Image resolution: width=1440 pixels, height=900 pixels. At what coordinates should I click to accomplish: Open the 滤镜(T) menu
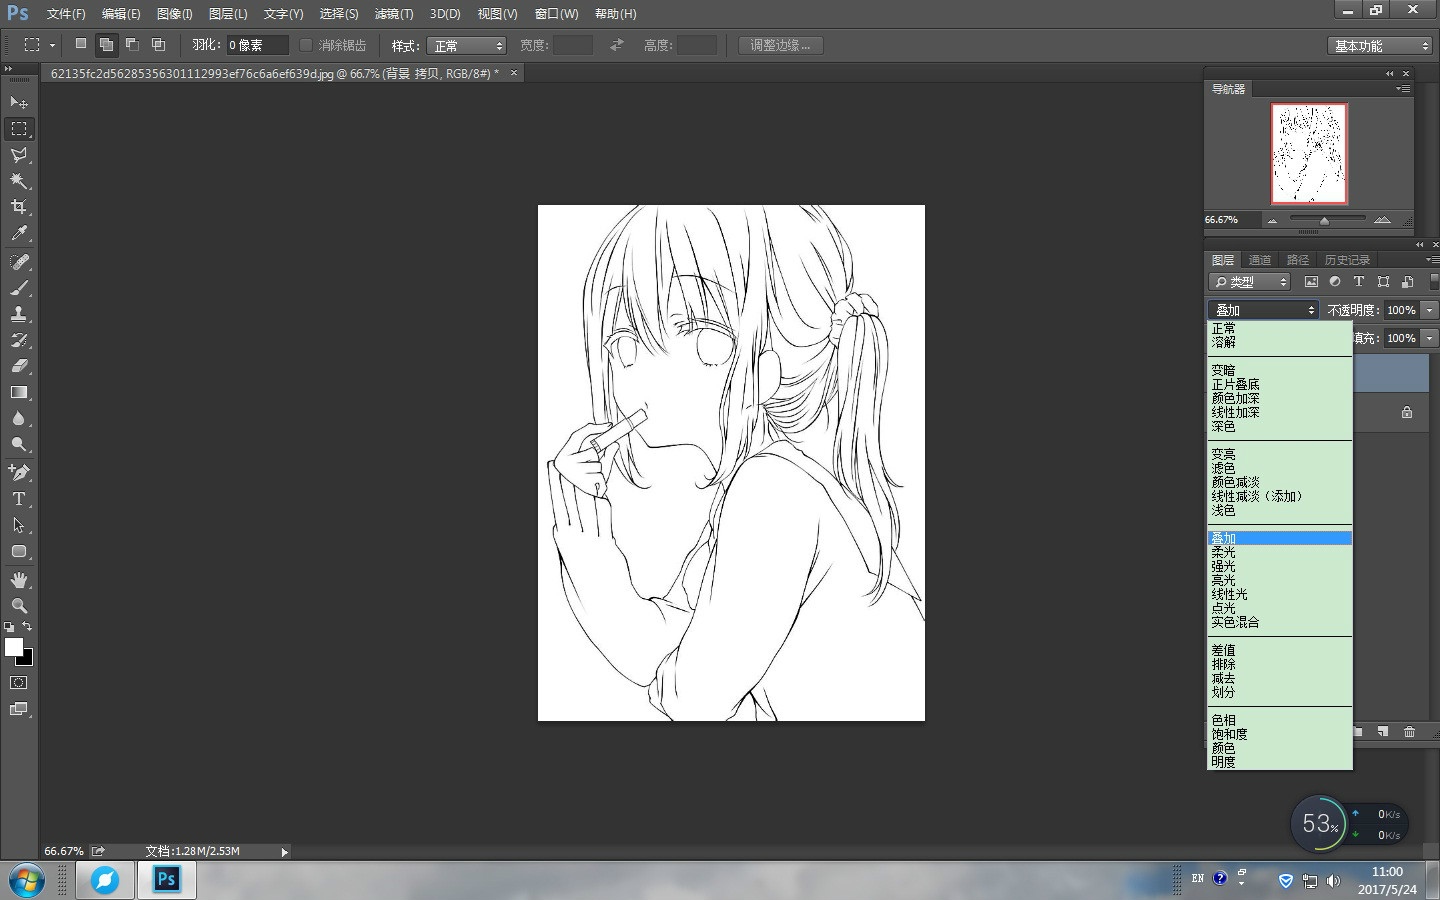tap(394, 14)
